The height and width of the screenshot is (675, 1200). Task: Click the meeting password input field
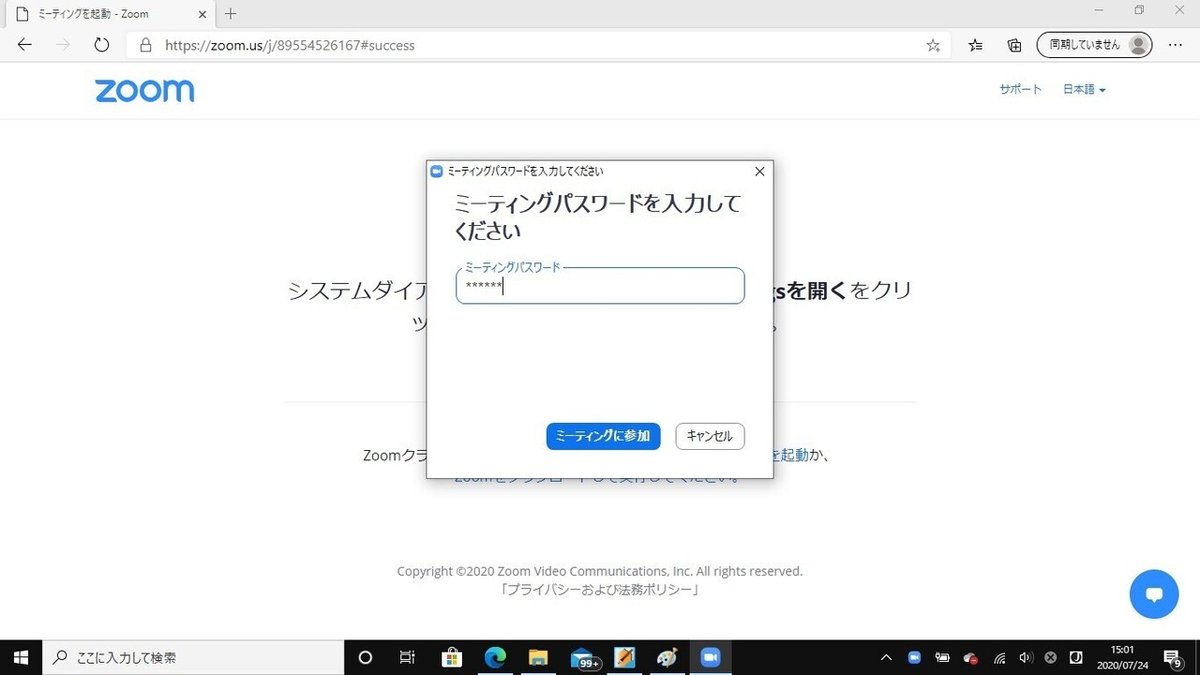(599, 286)
